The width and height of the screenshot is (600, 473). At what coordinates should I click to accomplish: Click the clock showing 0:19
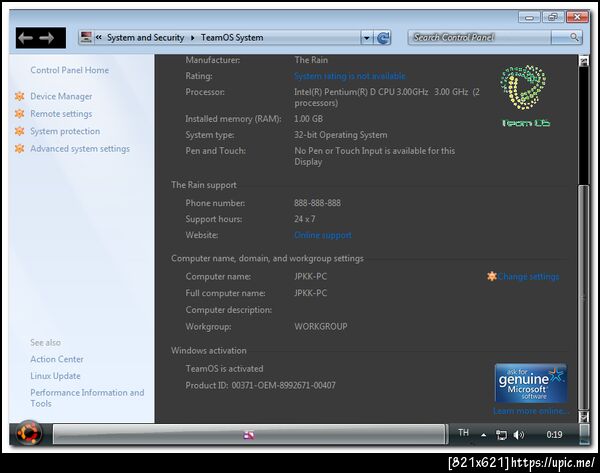pos(554,435)
